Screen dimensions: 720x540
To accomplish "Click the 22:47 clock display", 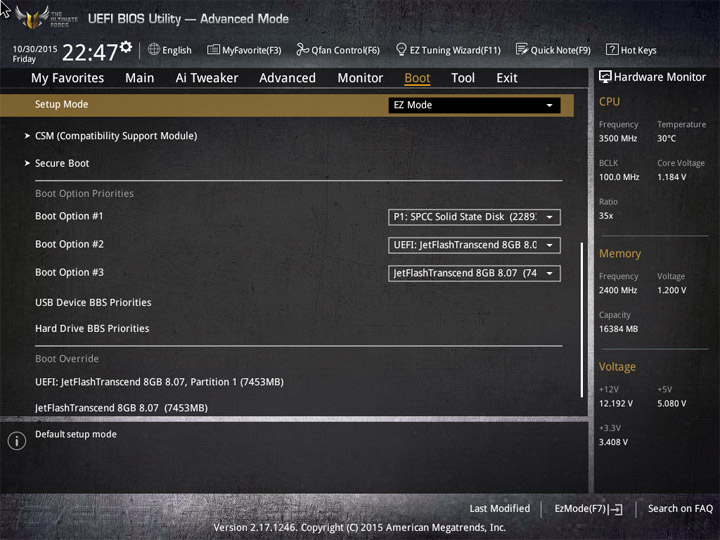I will 90,52.
